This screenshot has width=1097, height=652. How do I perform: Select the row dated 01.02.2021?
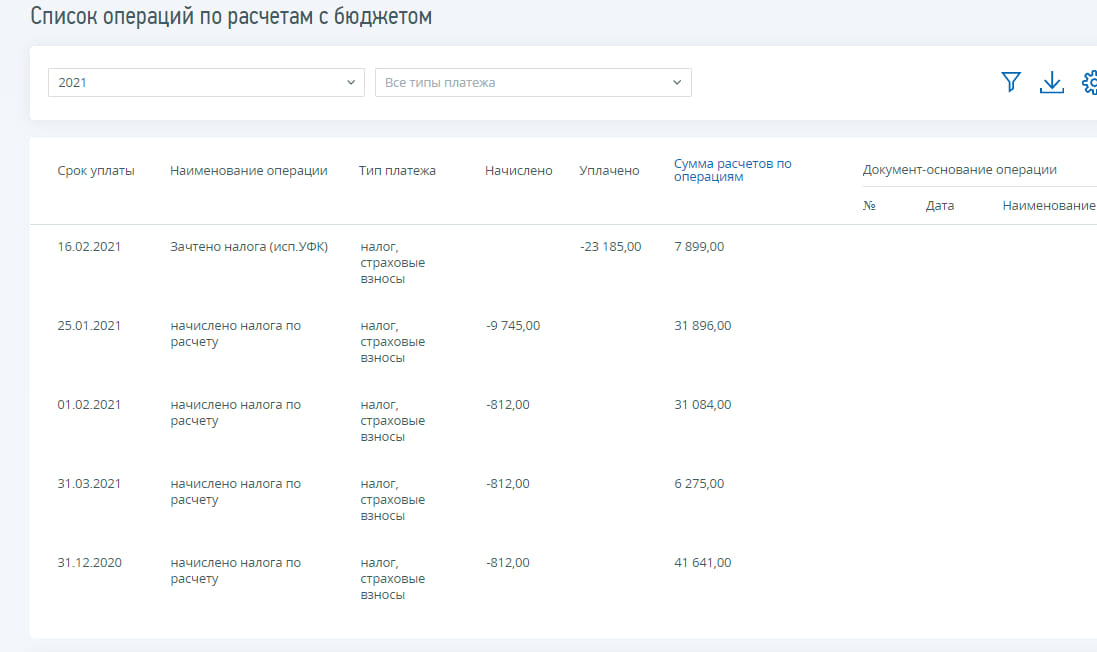coord(89,405)
